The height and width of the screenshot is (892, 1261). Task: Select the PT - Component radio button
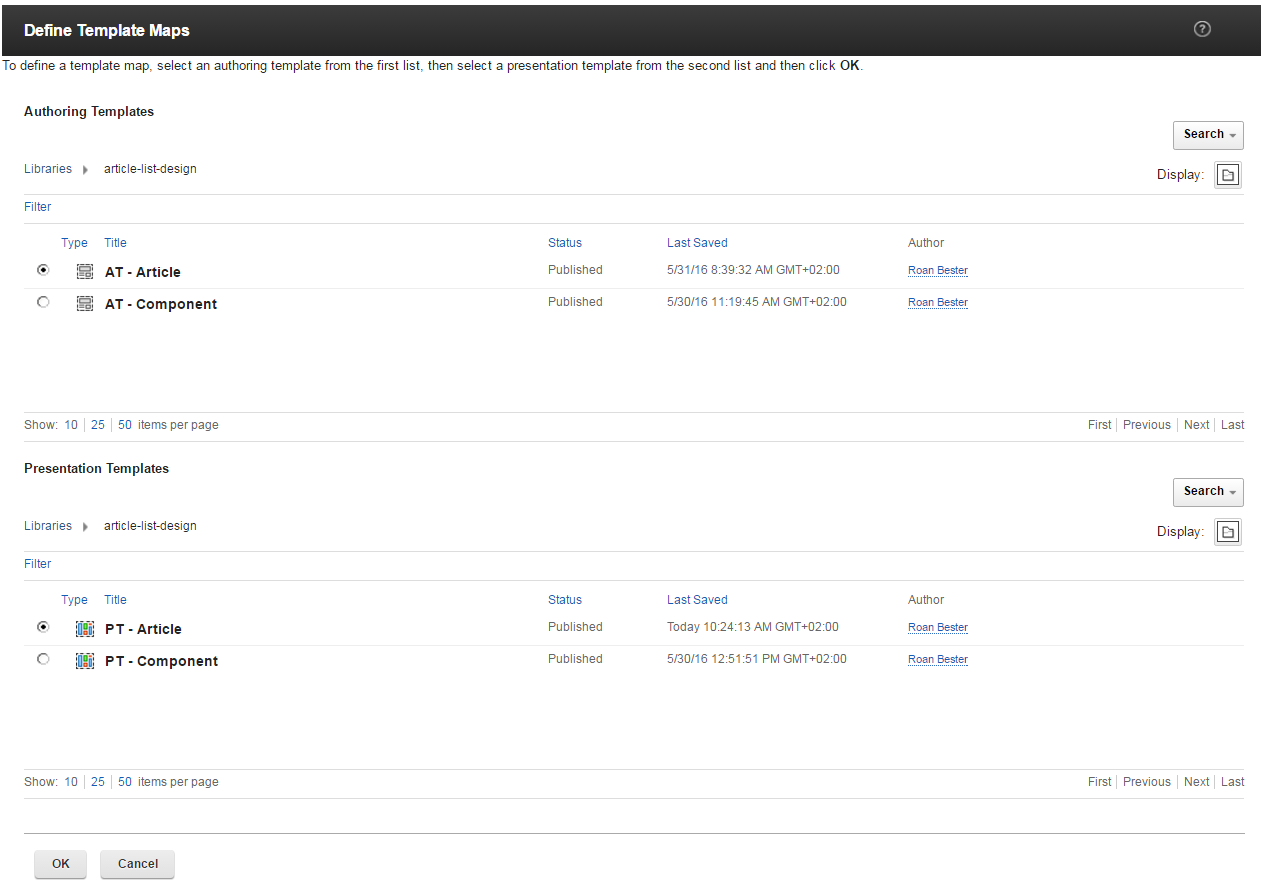coord(43,659)
